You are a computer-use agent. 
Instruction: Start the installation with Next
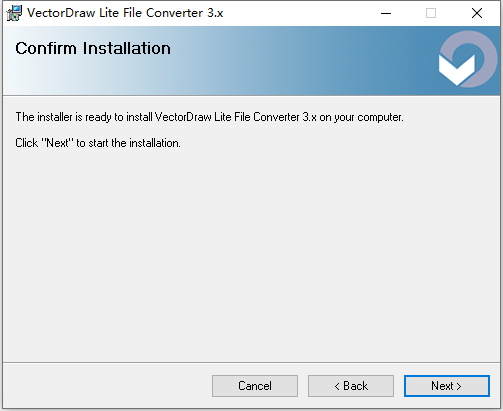[447, 386]
